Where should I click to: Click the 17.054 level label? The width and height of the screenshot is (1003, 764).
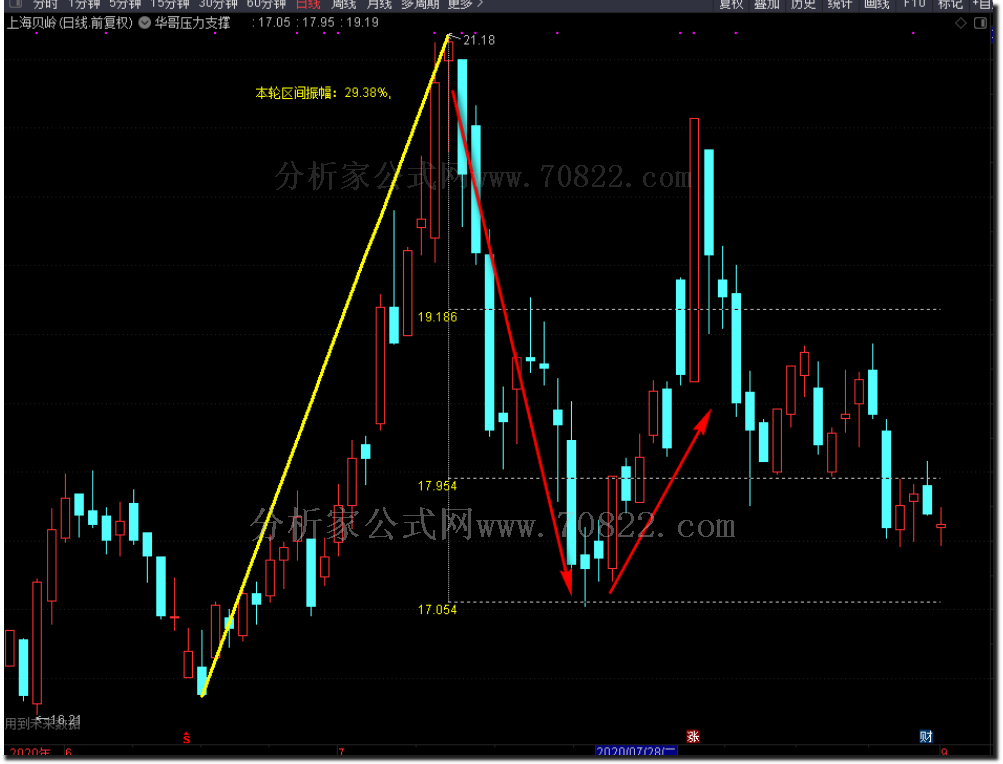tap(438, 610)
